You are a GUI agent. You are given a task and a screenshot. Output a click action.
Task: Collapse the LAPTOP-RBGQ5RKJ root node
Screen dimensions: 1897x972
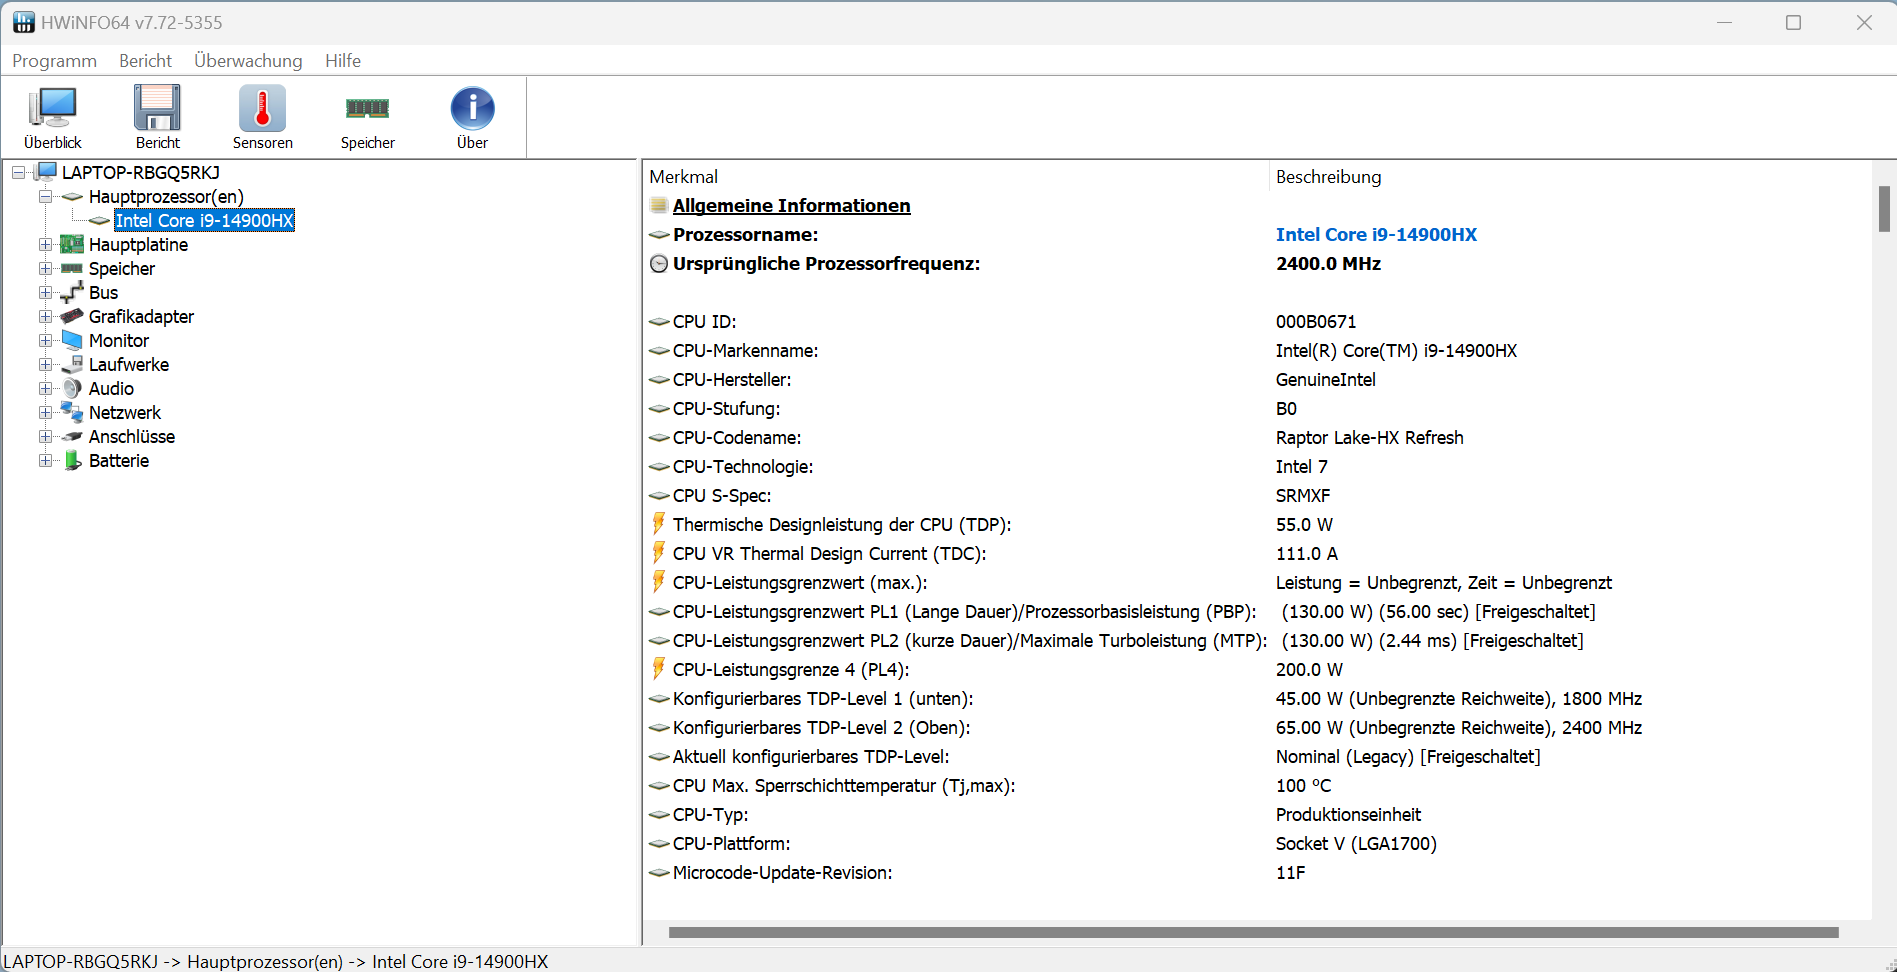tap(18, 173)
